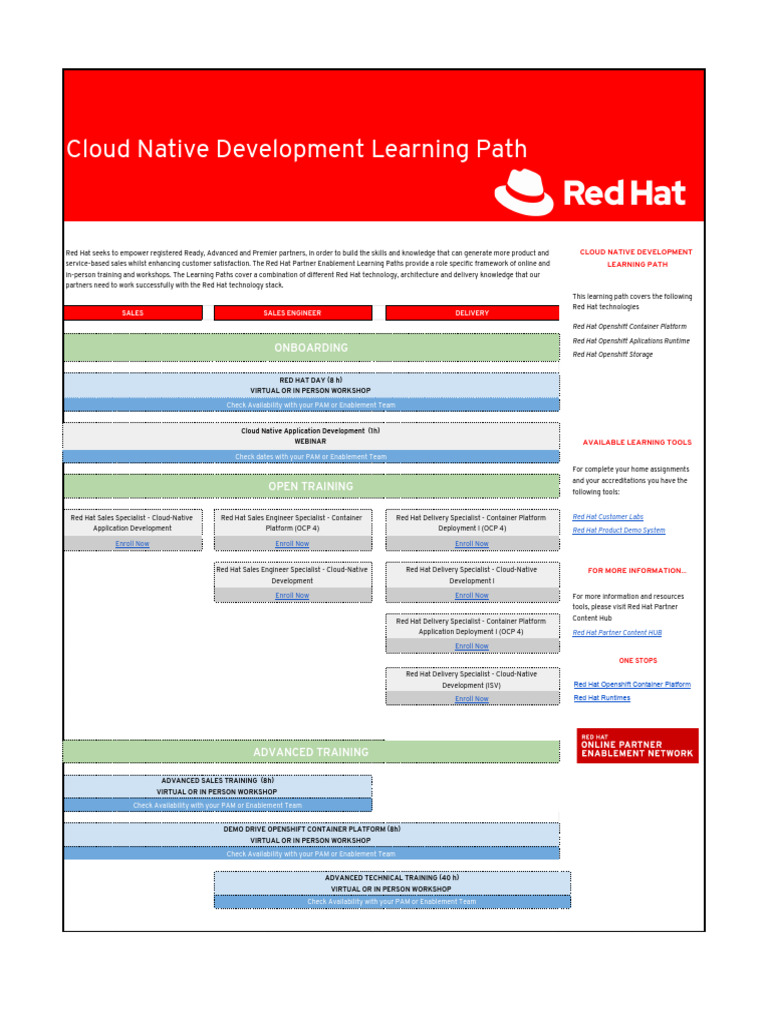Click Check Availability under Demo Drive Openshift
Image resolution: width=768 pixels, height=1024 pixels.
click(x=311, y=854)
